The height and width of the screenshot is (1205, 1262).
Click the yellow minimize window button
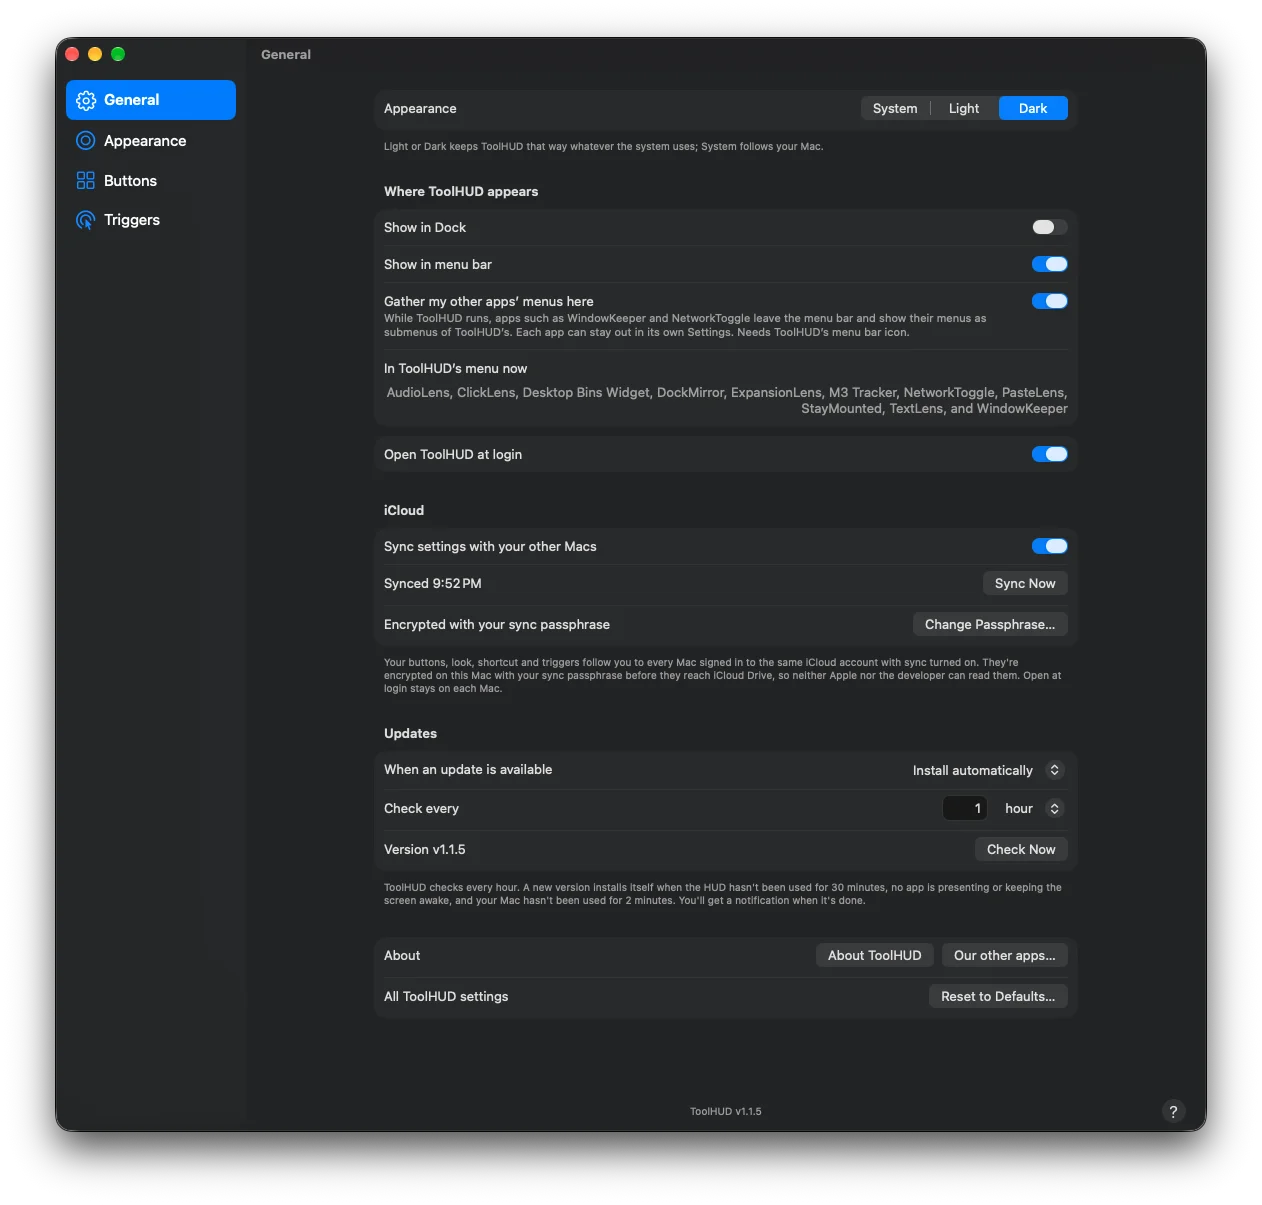click(95, 54)
